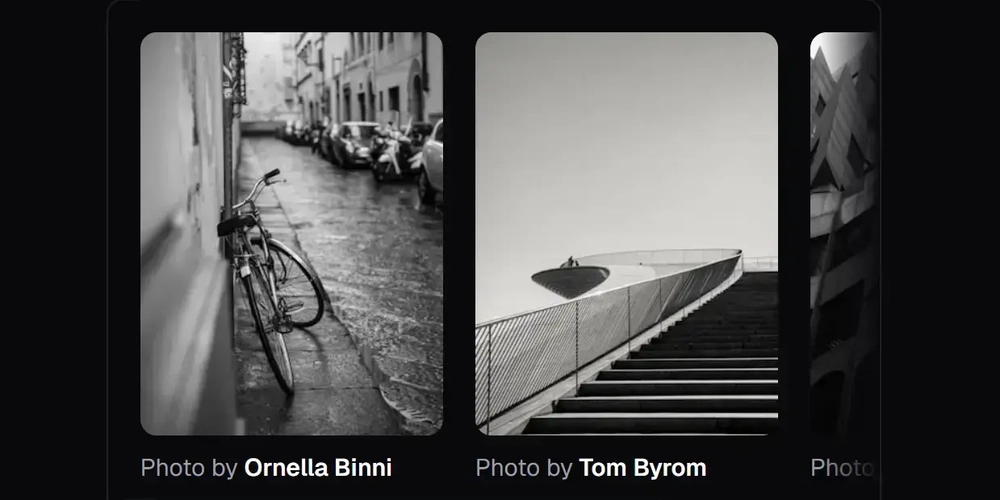
Task: Click the building facades above parked cars
Action: [370, 77]
